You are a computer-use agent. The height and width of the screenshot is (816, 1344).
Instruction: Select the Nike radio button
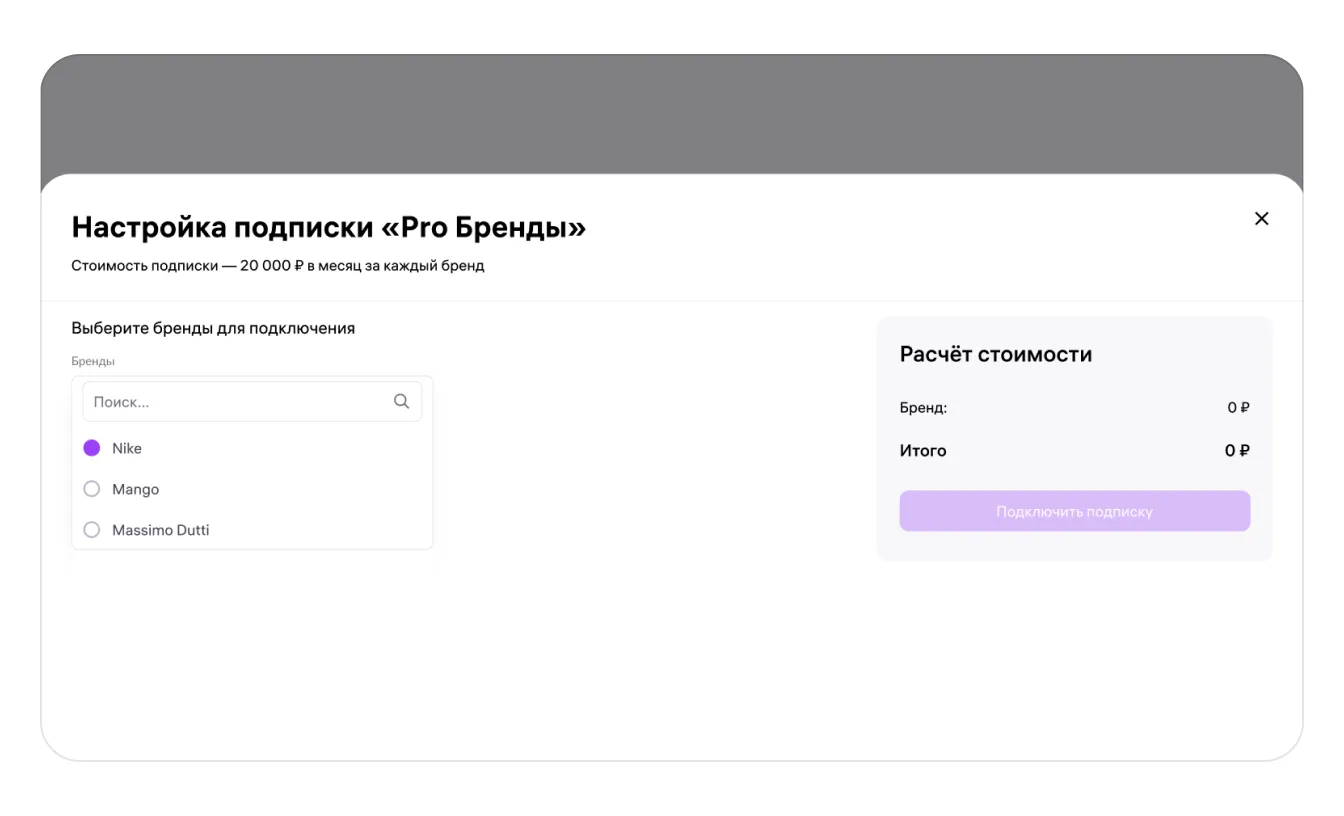click(92, 448)
